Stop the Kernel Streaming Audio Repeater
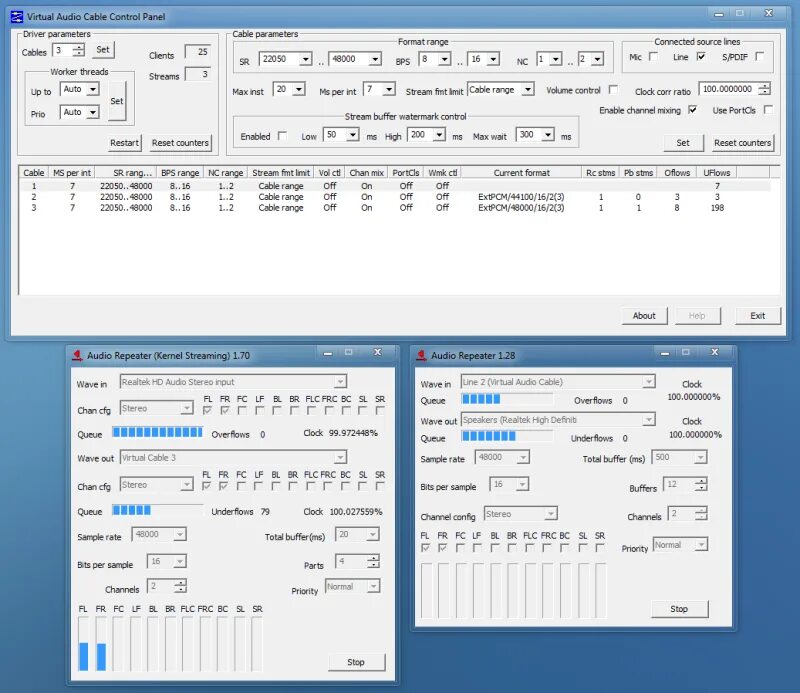 point(356,662)
